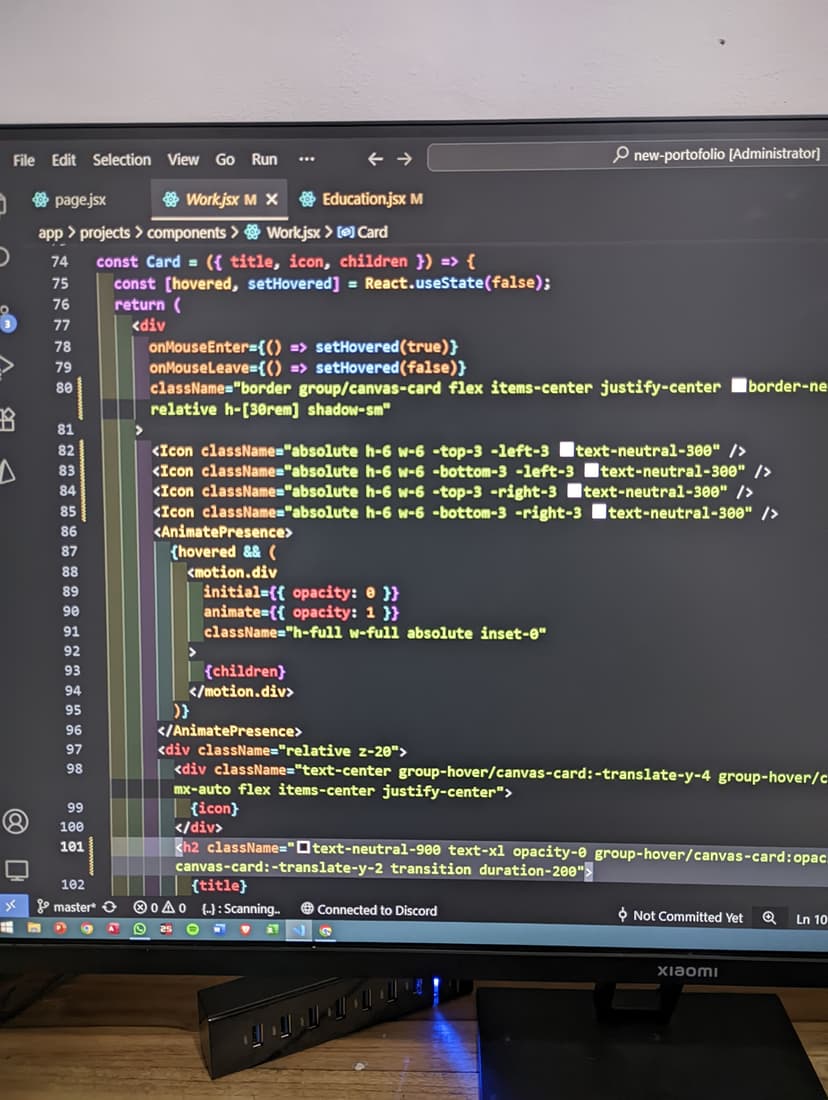This screenshot has width=828, height=1100.
Task: Go forward with the right arrow
Action: click(x=404, y=159)
